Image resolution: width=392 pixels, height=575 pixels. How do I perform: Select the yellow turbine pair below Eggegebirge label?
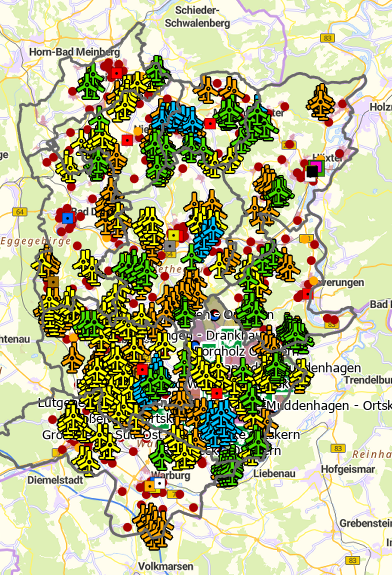click(x=87, y=267)
